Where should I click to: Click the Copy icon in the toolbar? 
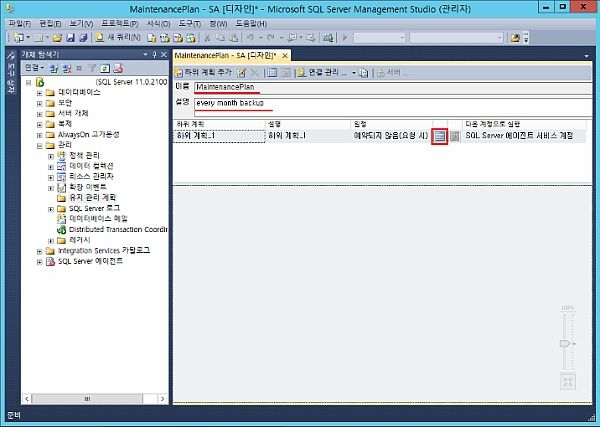[220, 37]
